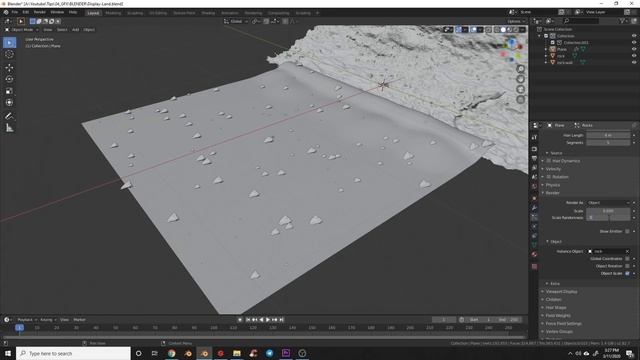
Task: Hide the rock object in outliner
Action: pyautogui.click(x=634, y=56)
